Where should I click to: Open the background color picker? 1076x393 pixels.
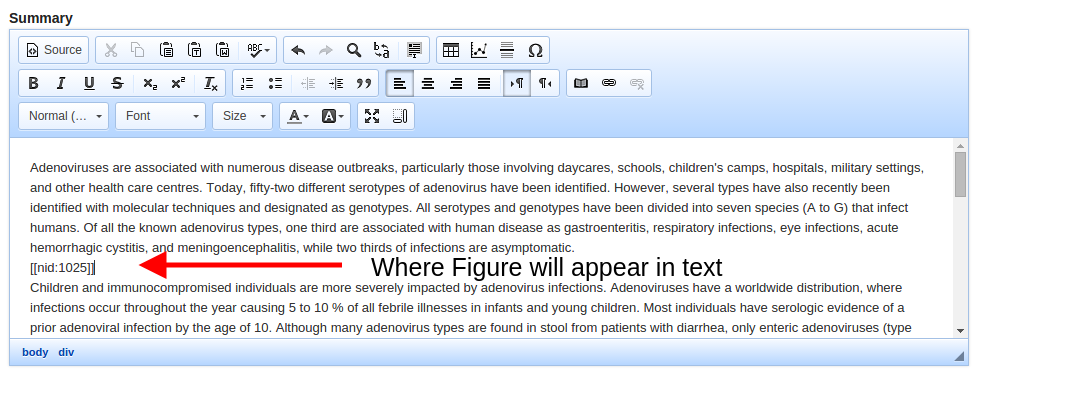[333, 116]
